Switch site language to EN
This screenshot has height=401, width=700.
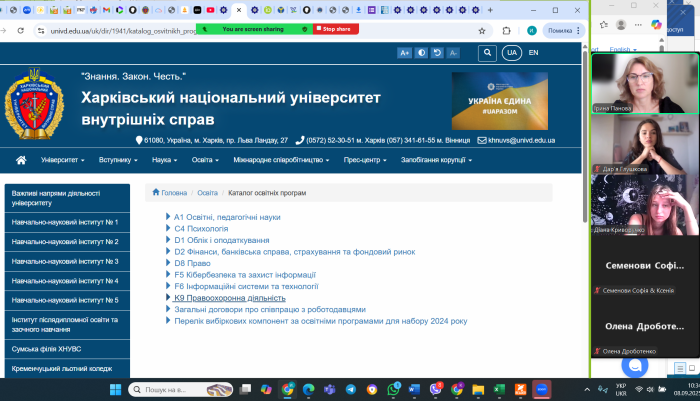[533, 52]
